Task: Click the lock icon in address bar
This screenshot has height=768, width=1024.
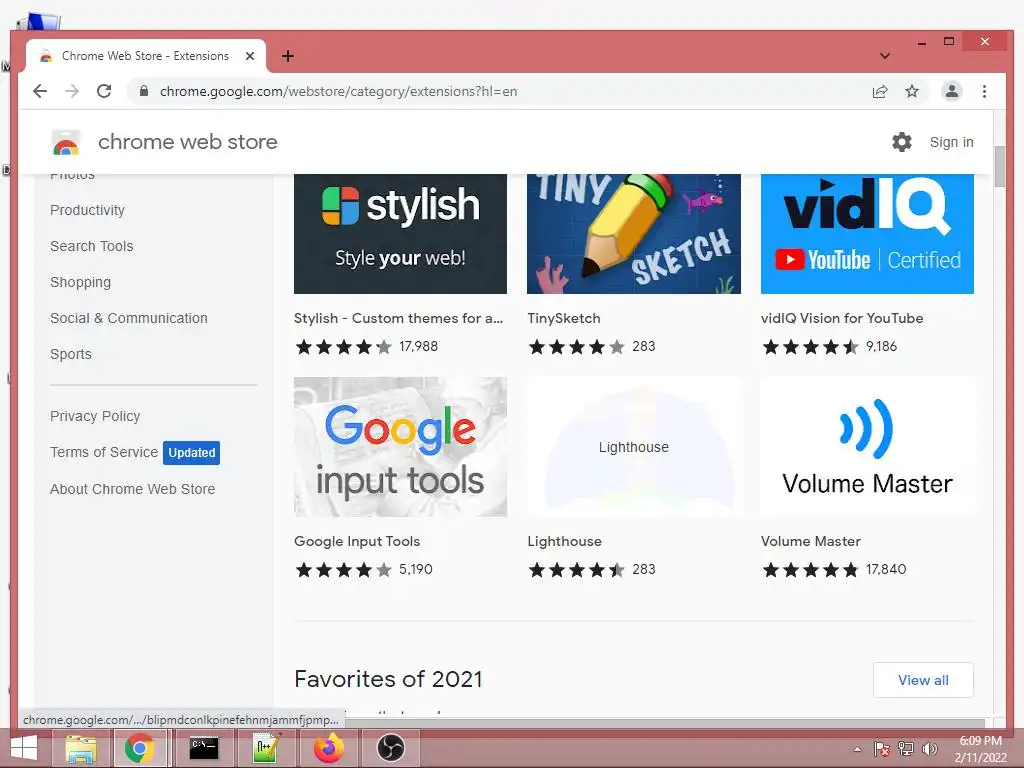Action: point(144,91)
